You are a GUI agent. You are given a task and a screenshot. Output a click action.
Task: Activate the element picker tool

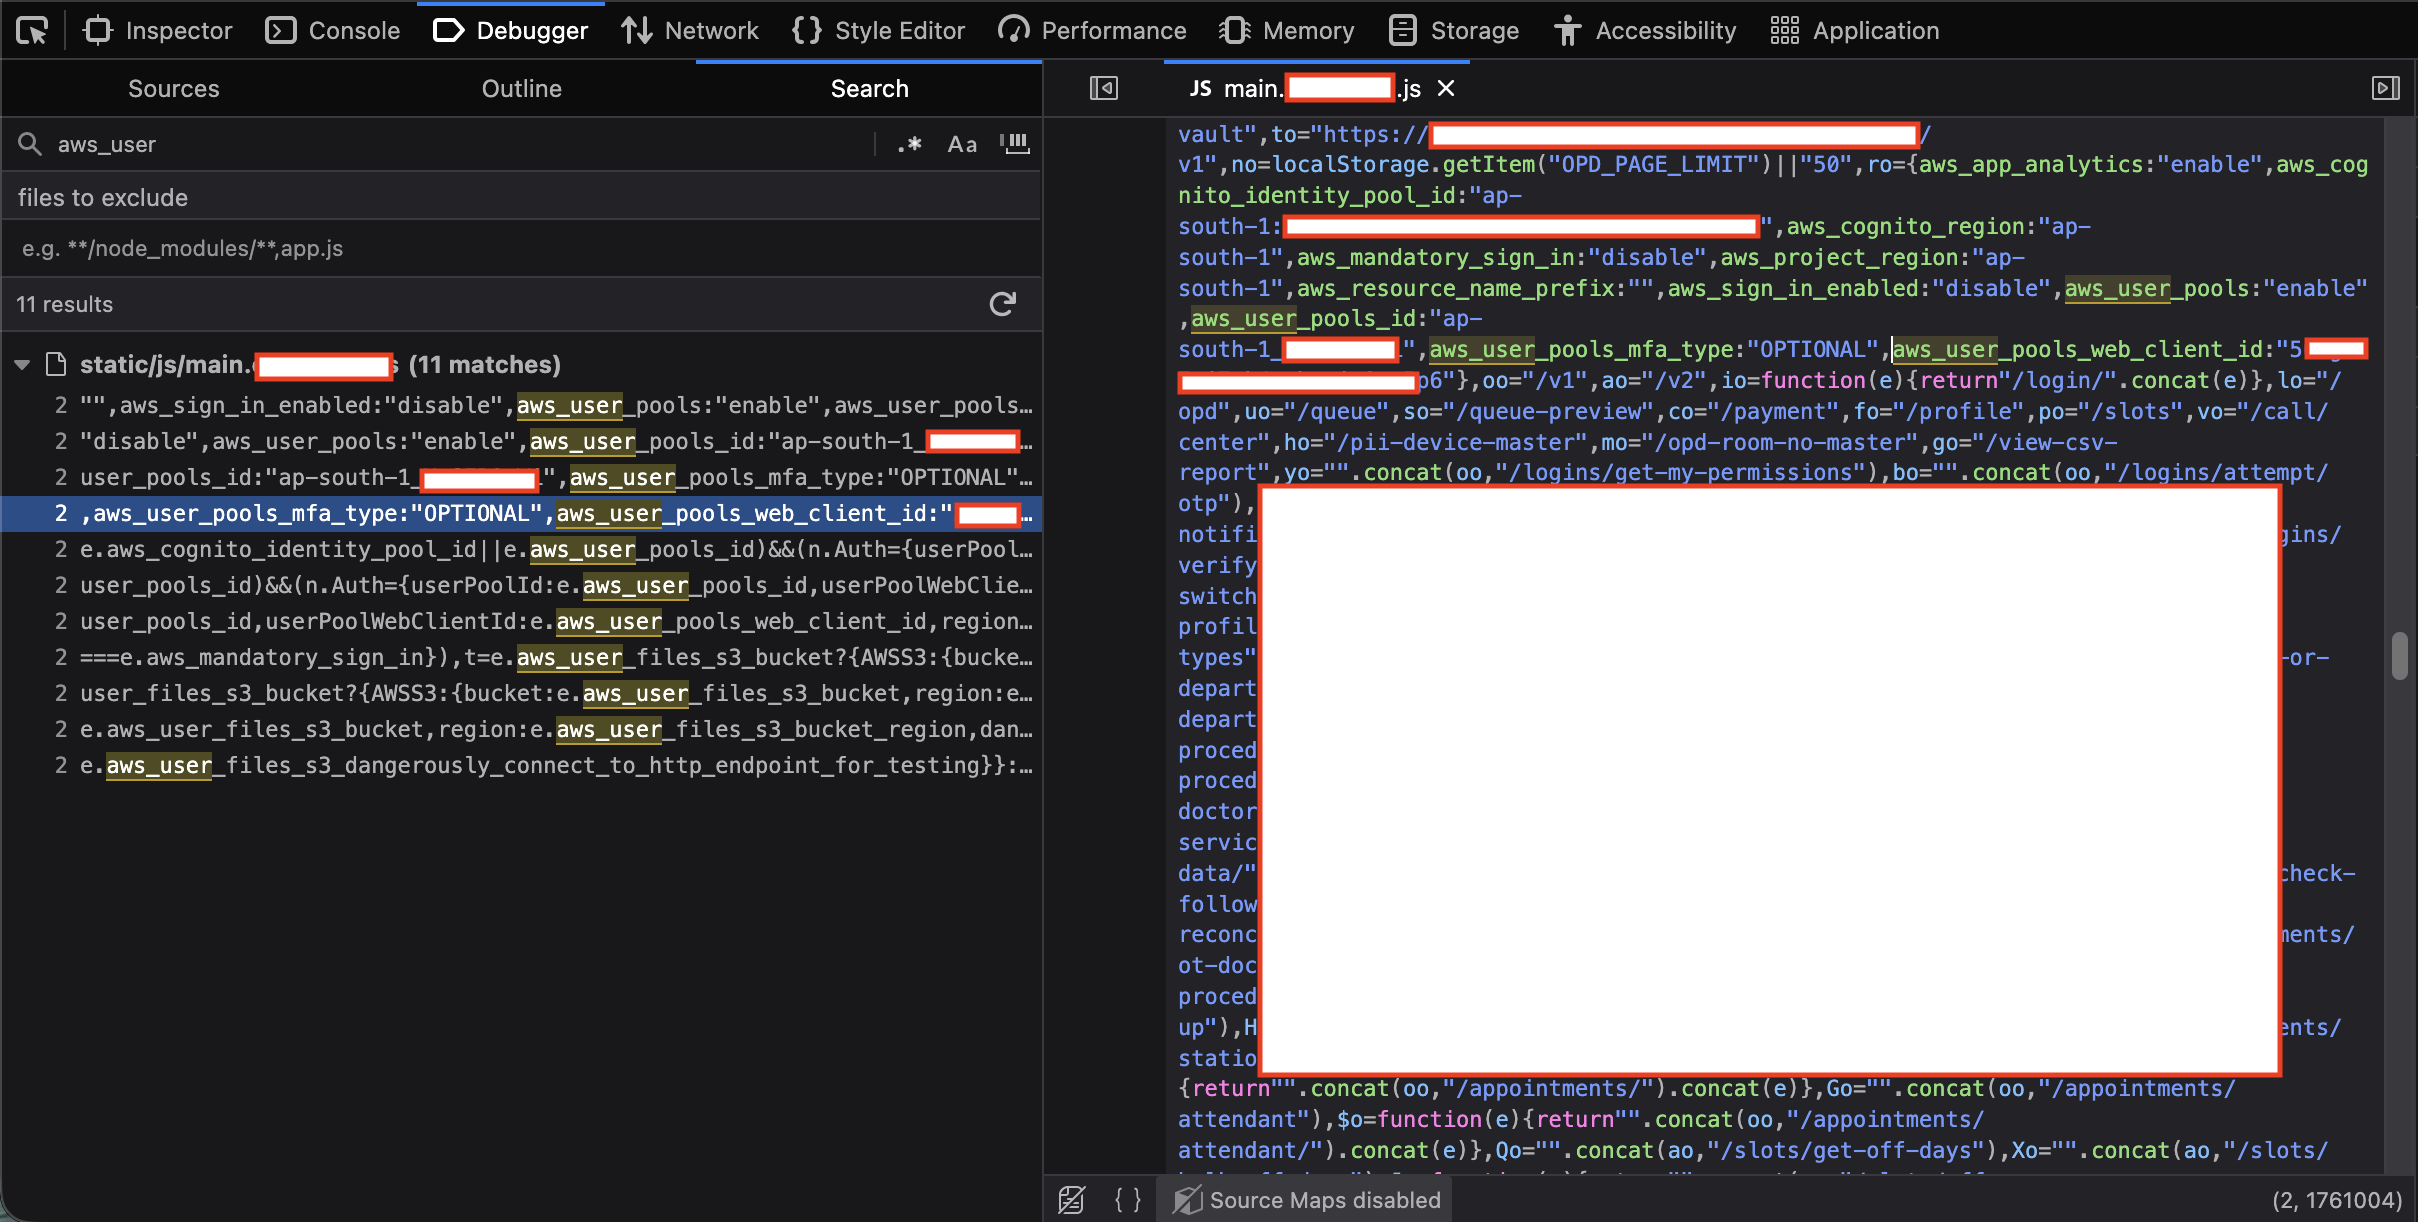click(32, 31)
